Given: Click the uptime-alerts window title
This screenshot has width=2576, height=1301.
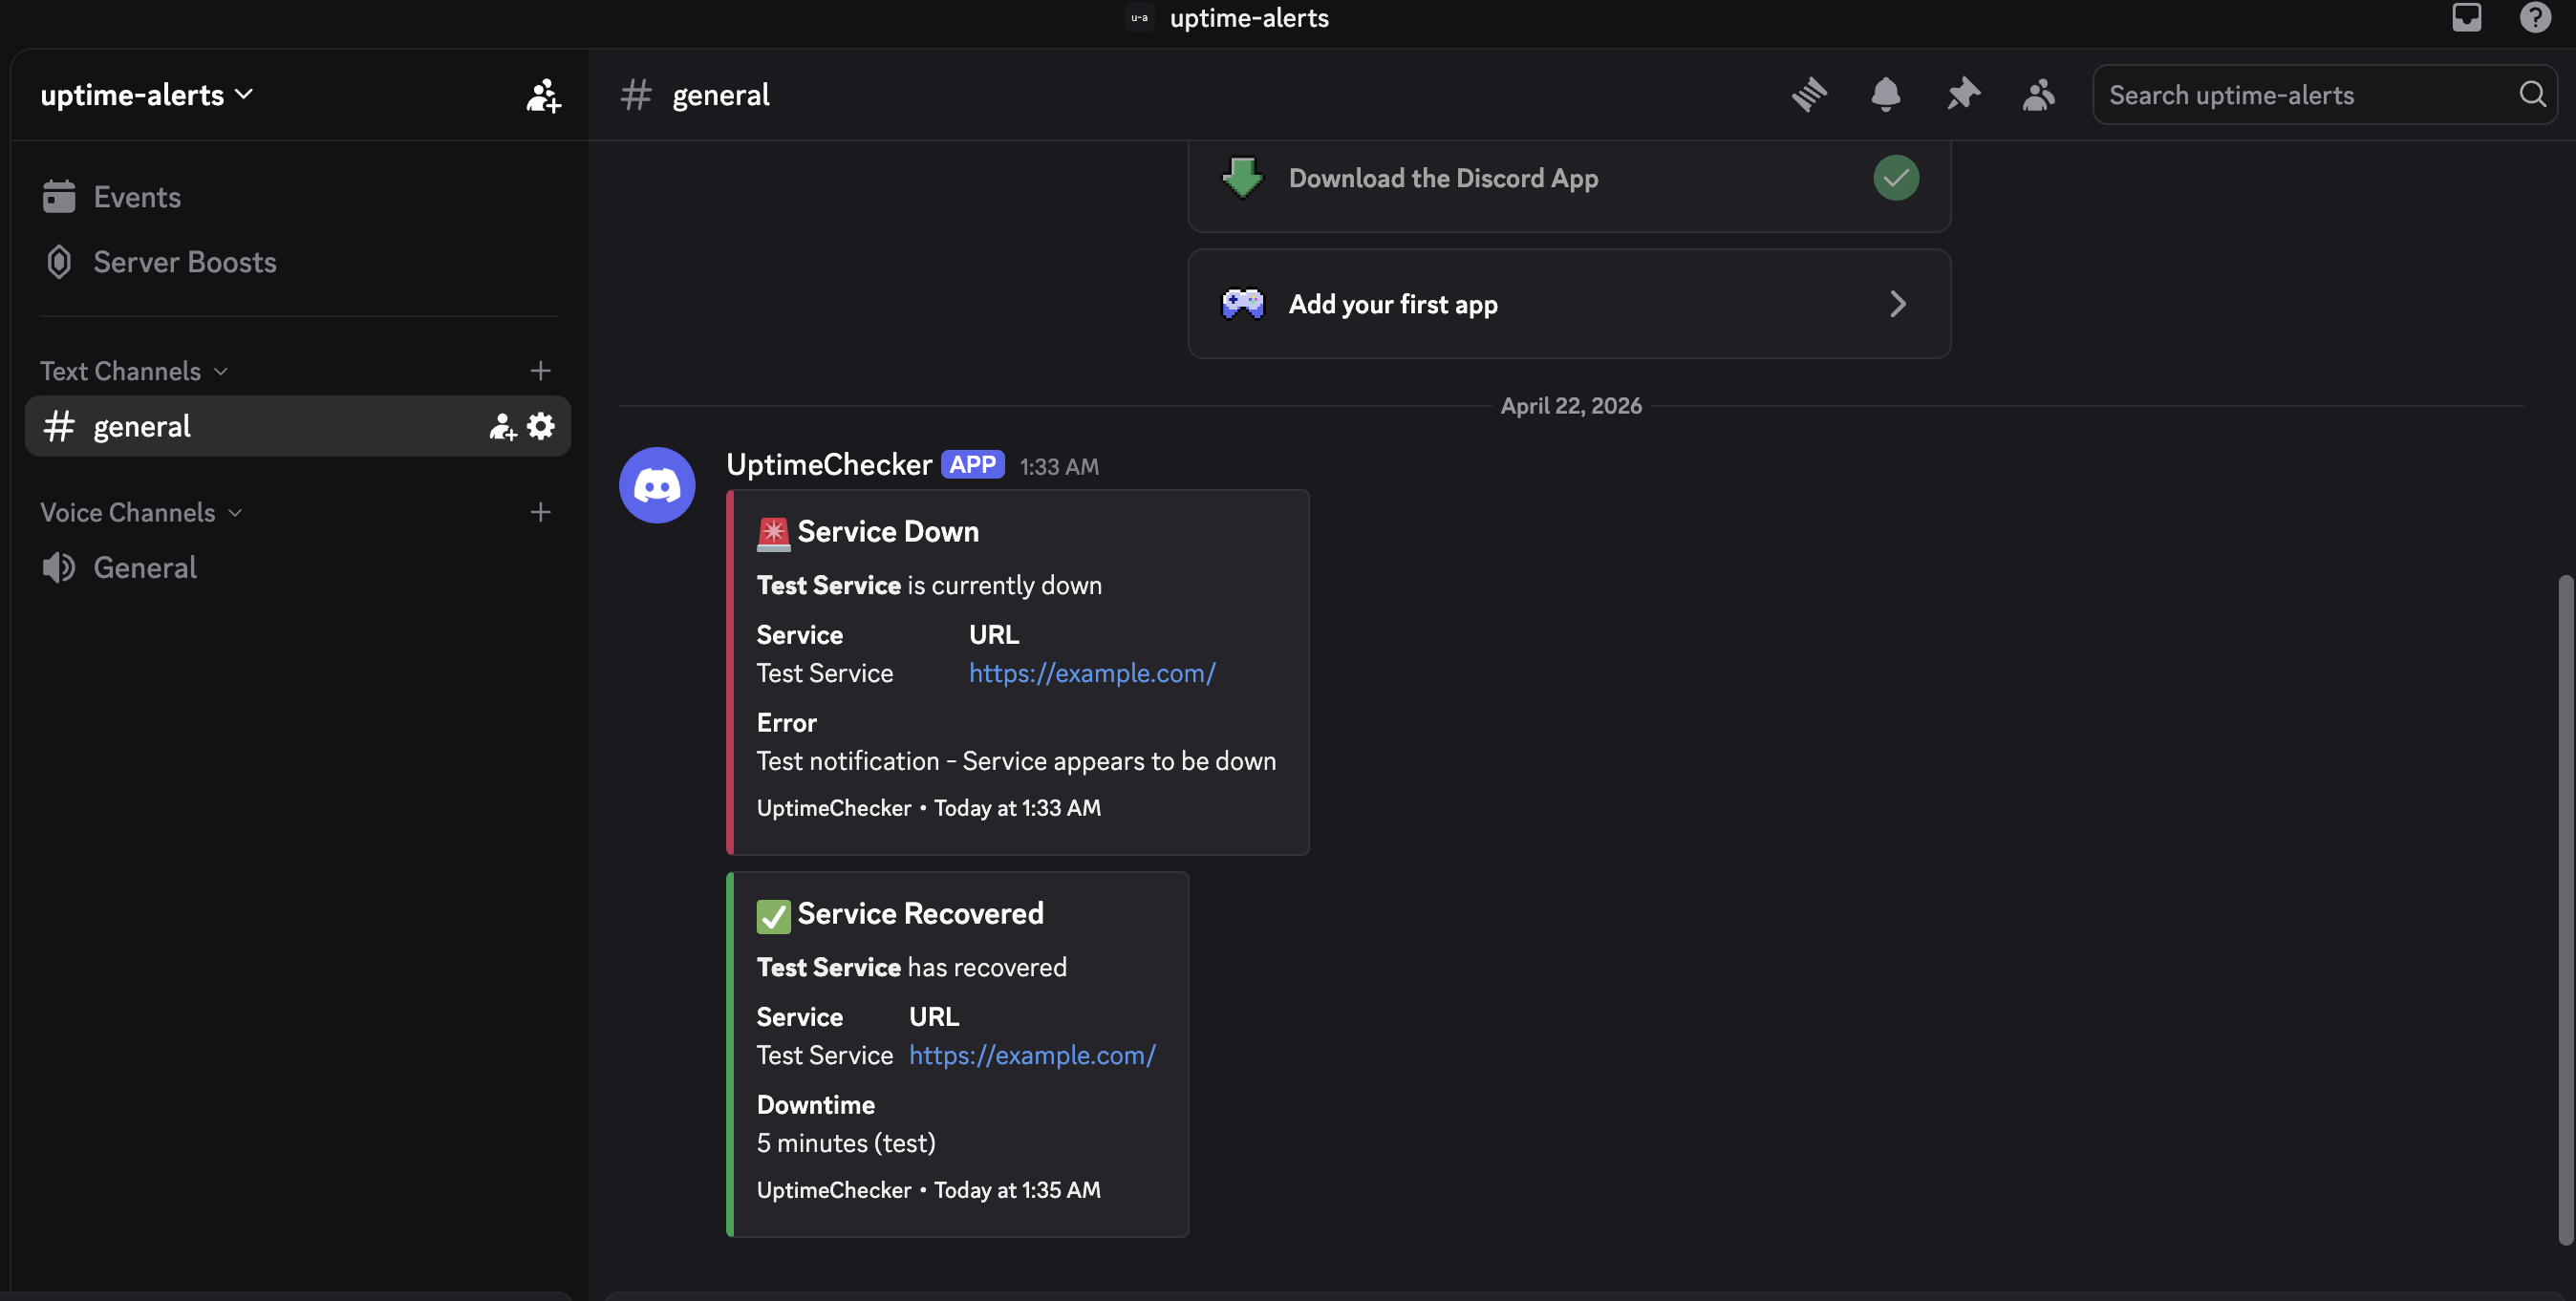Looking at the screenshot, I should coord(1249,18).
